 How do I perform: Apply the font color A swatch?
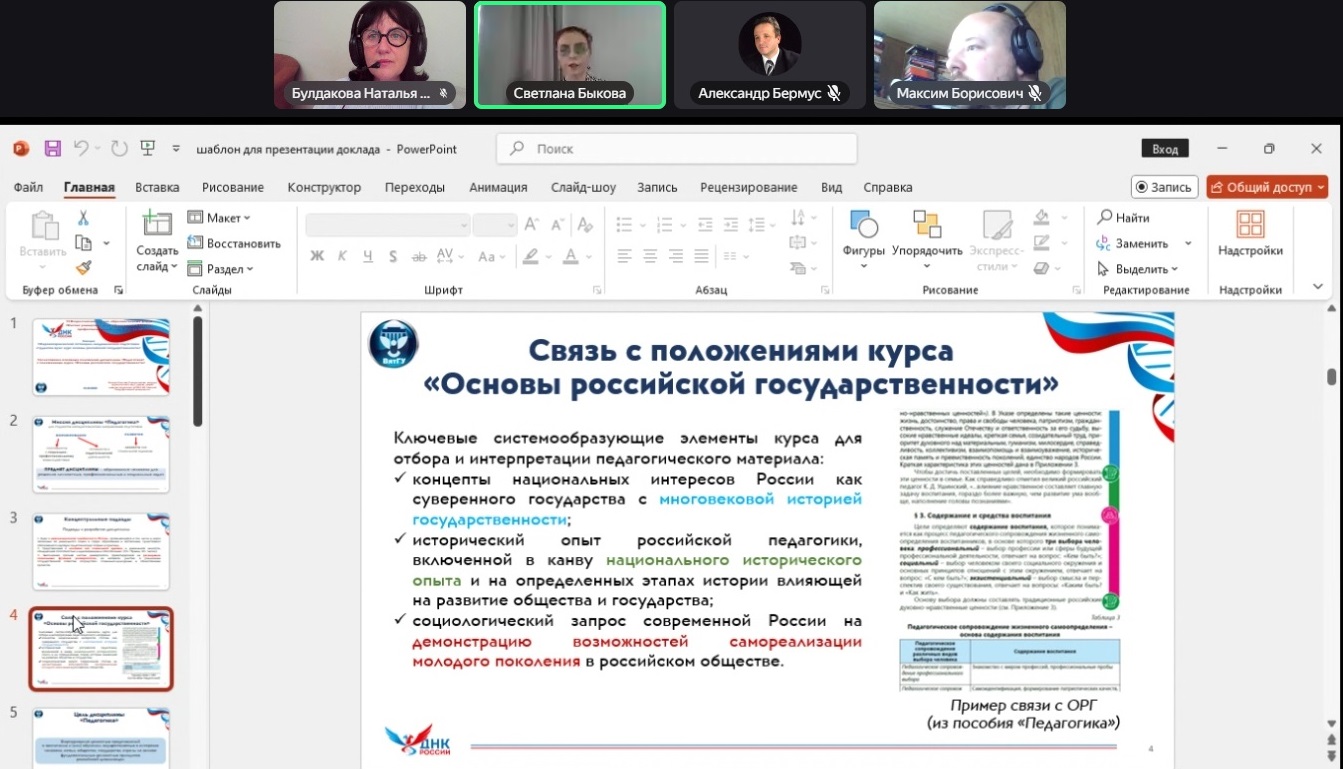[x=570, y=256]
